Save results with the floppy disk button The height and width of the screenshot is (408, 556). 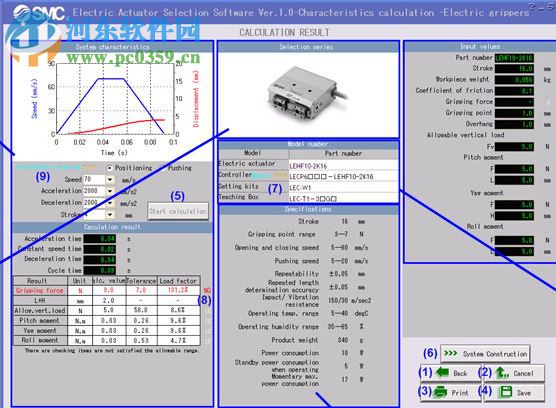(x=513, y=392)
